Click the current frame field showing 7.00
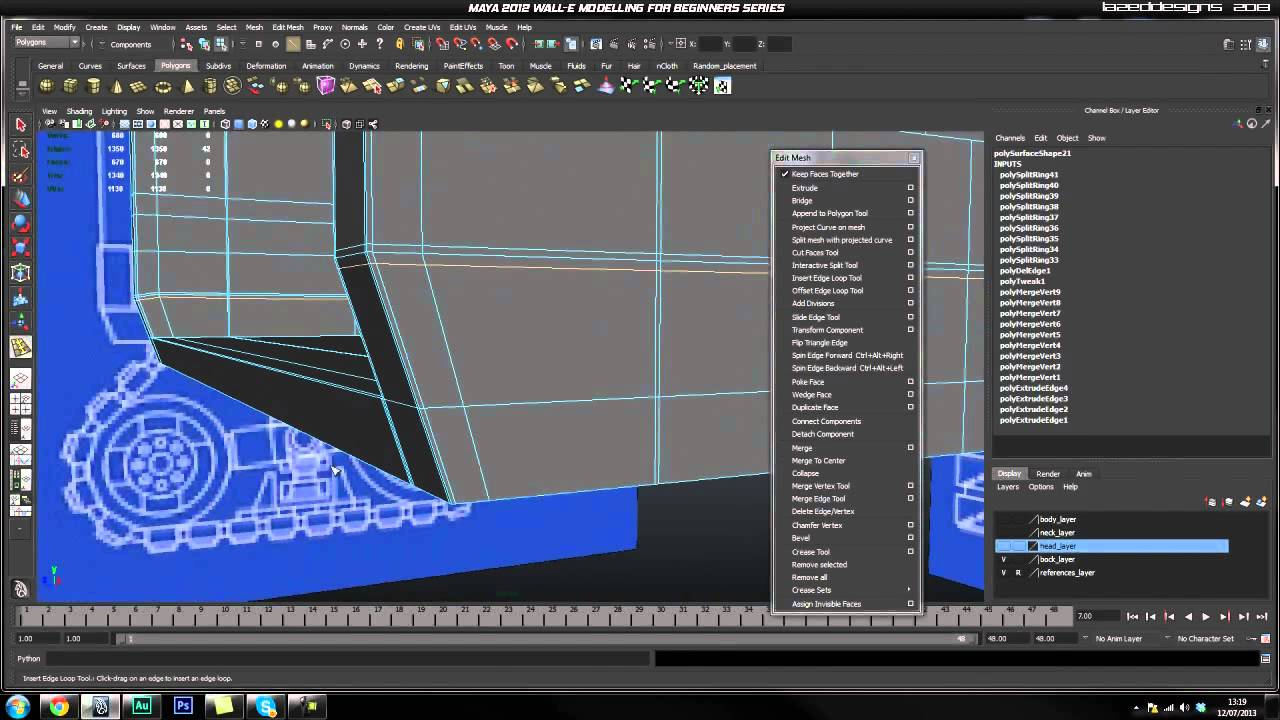The height and width of the screenshot is (720, 1280). tap(1097, 616)
